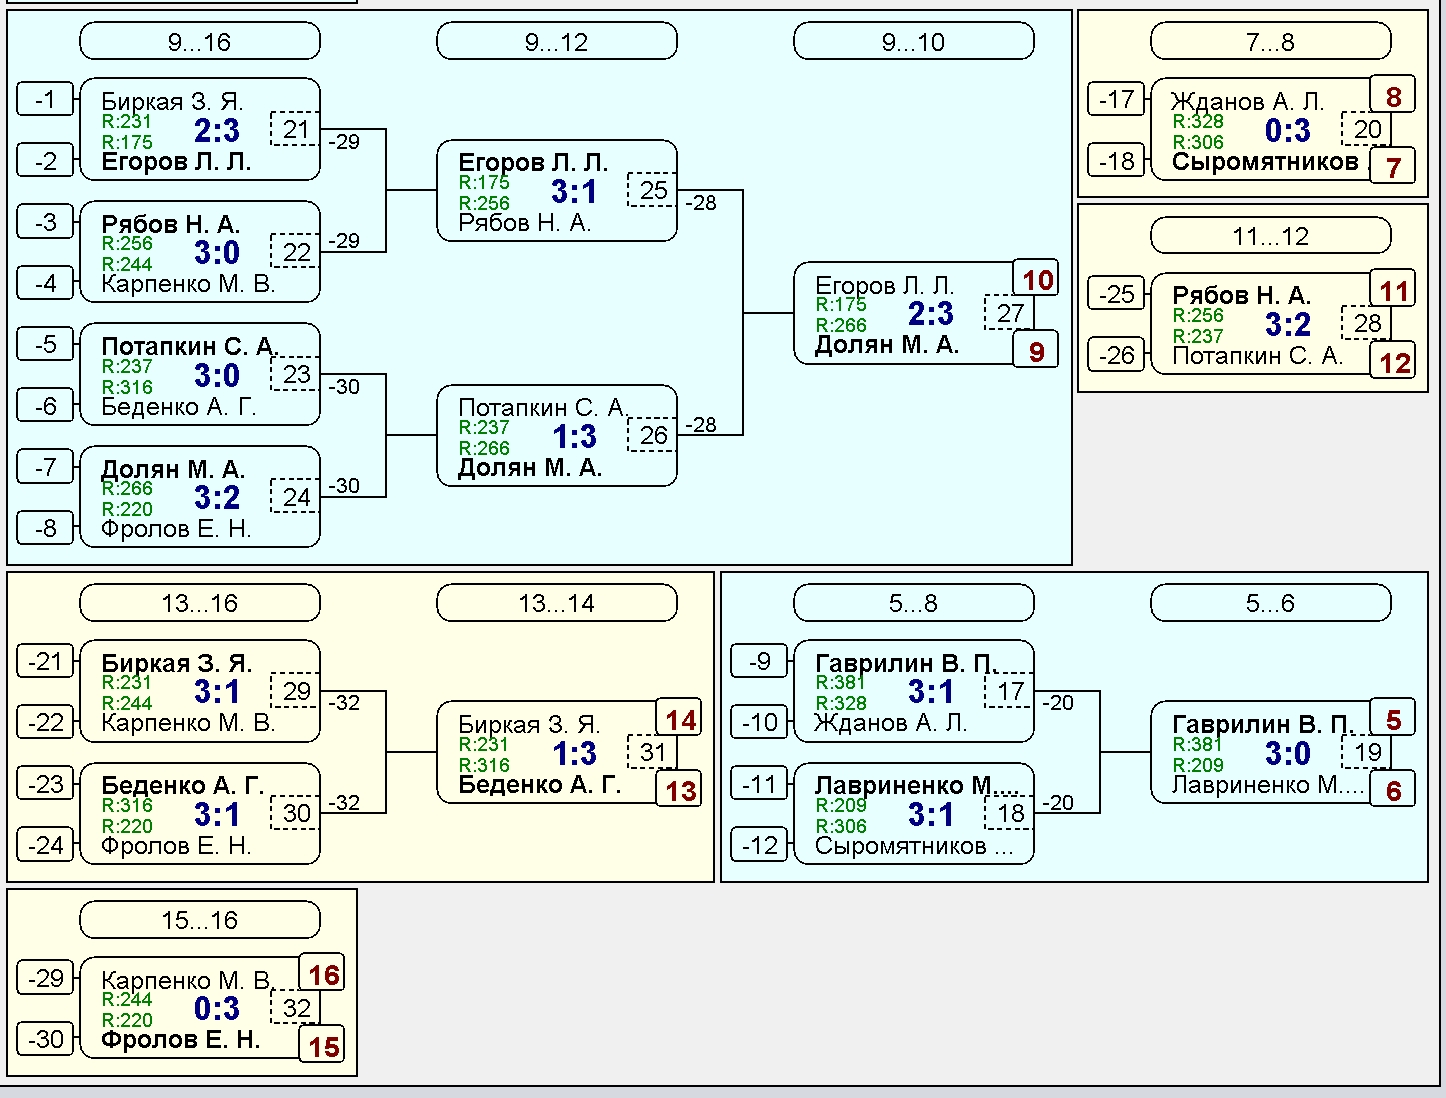Viewport: 1446px width, 1098px height.
Task: Click the place 10 badge
Action: (1036, 280)
